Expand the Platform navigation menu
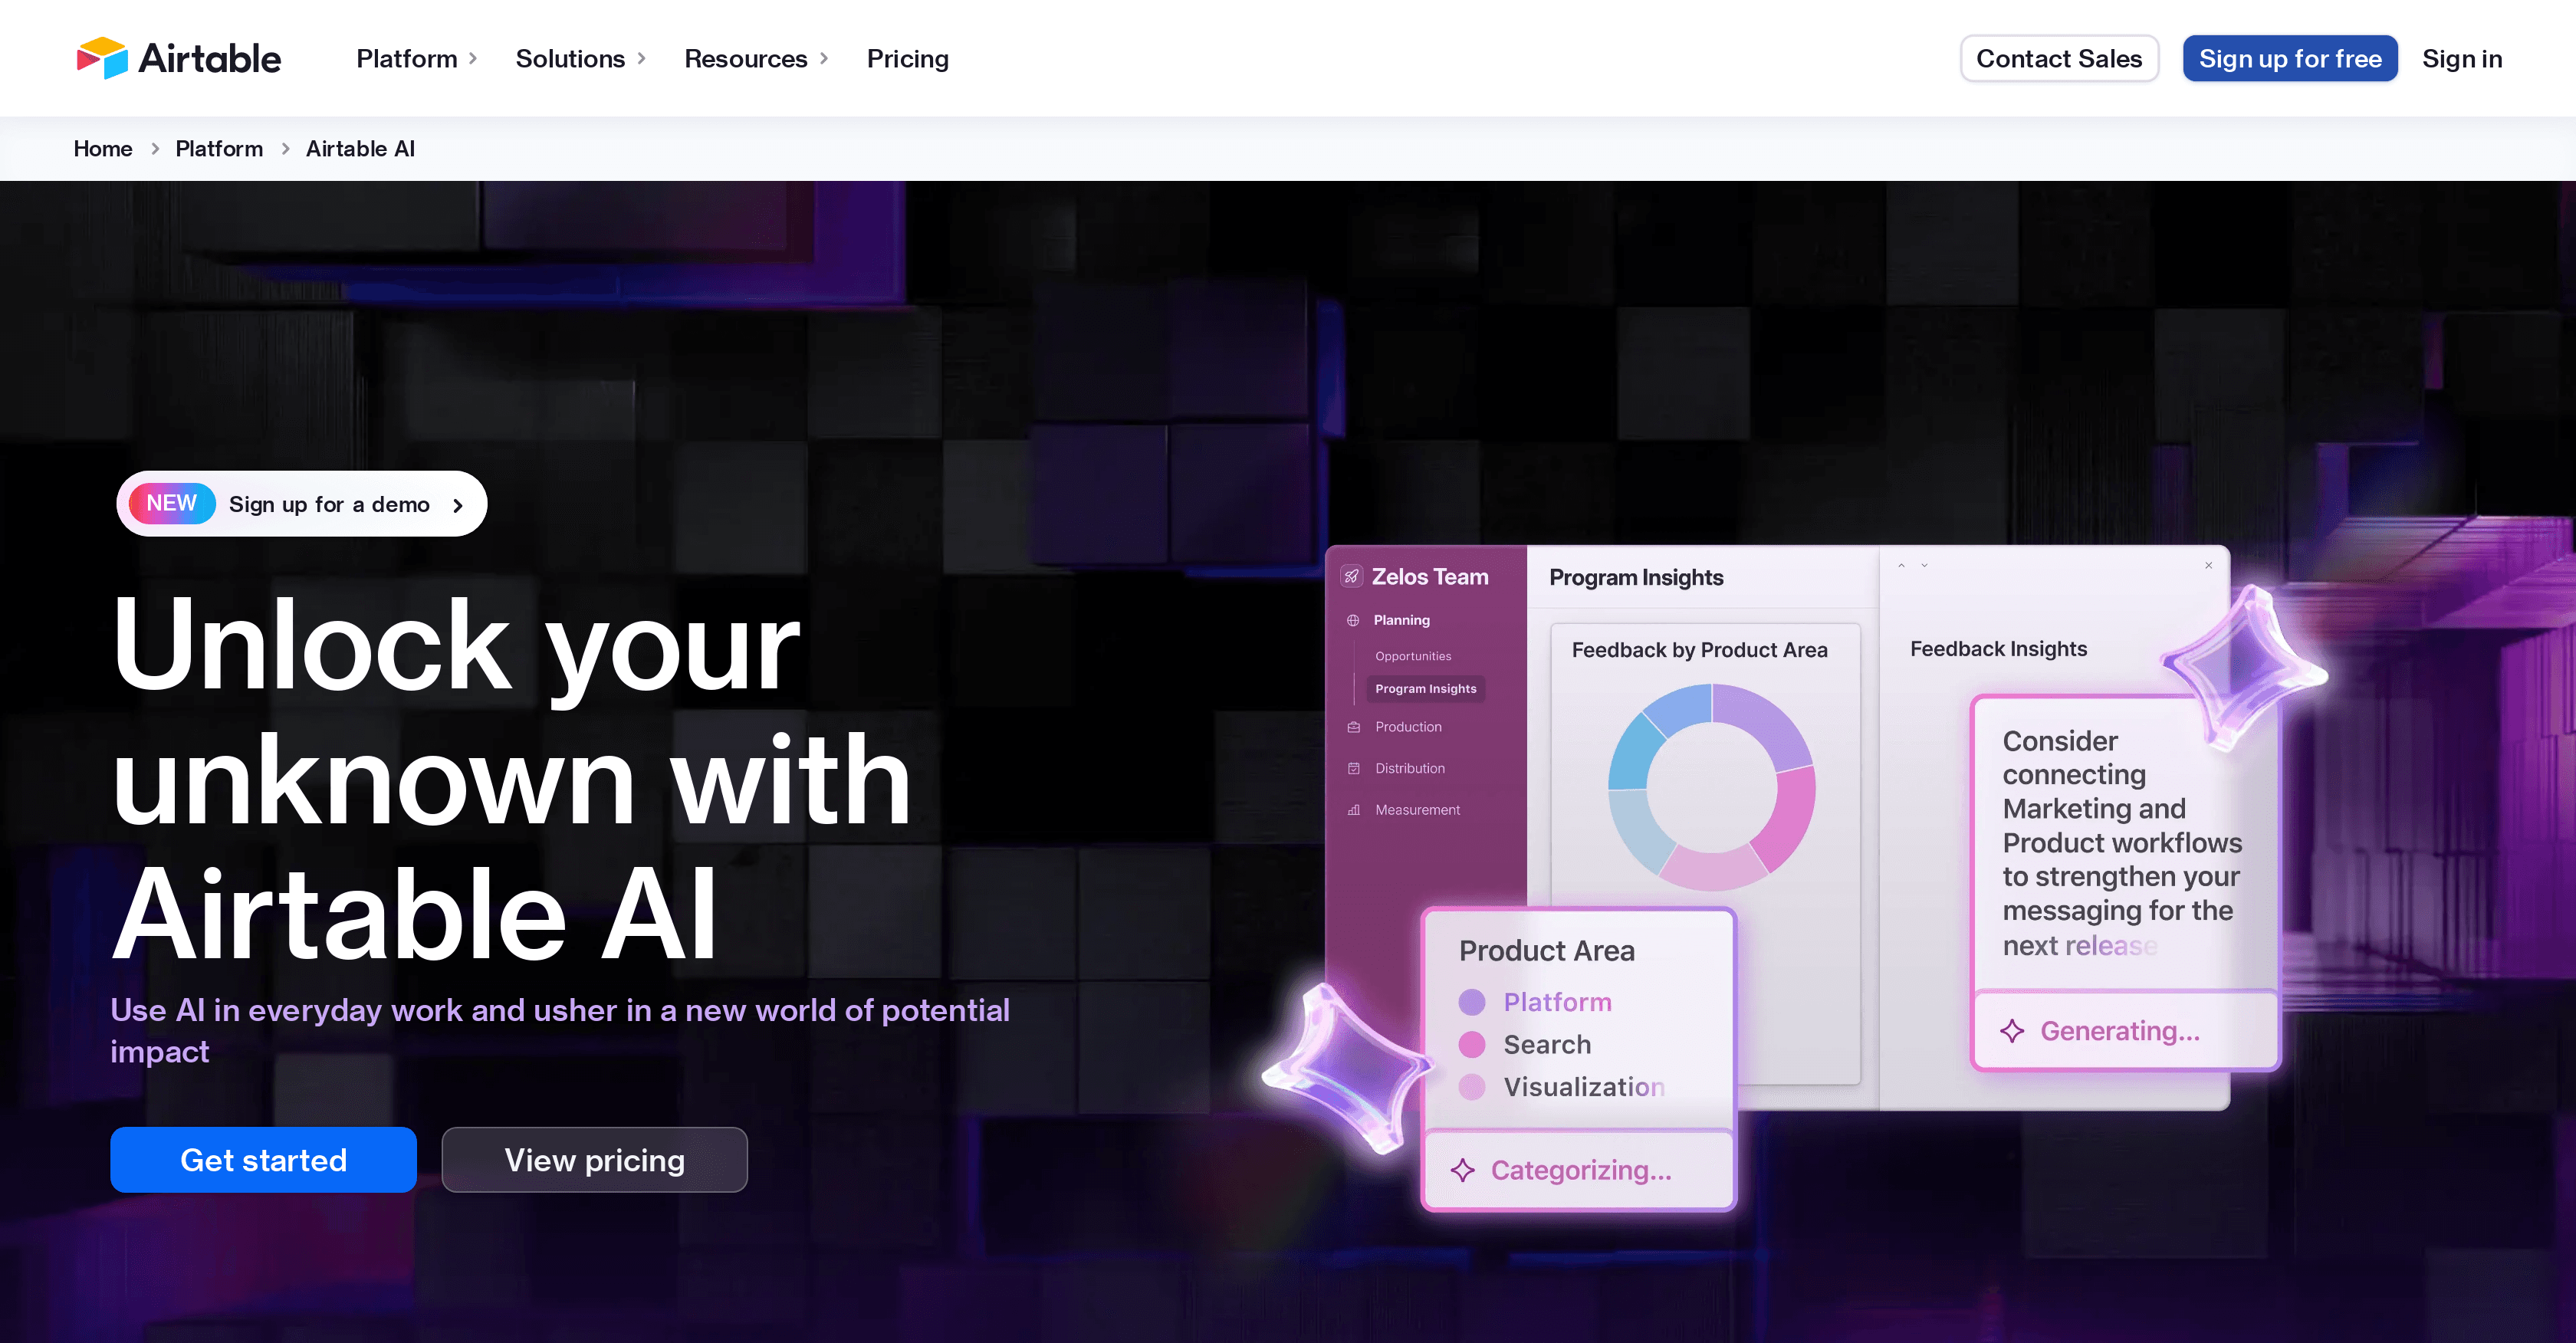This screenshot has width=2576, height=1343. 407,58
